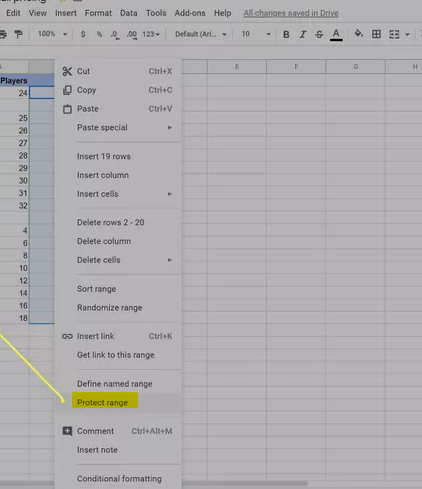
Task: Select Randomize range option
Action: click(x=118, y=307)
